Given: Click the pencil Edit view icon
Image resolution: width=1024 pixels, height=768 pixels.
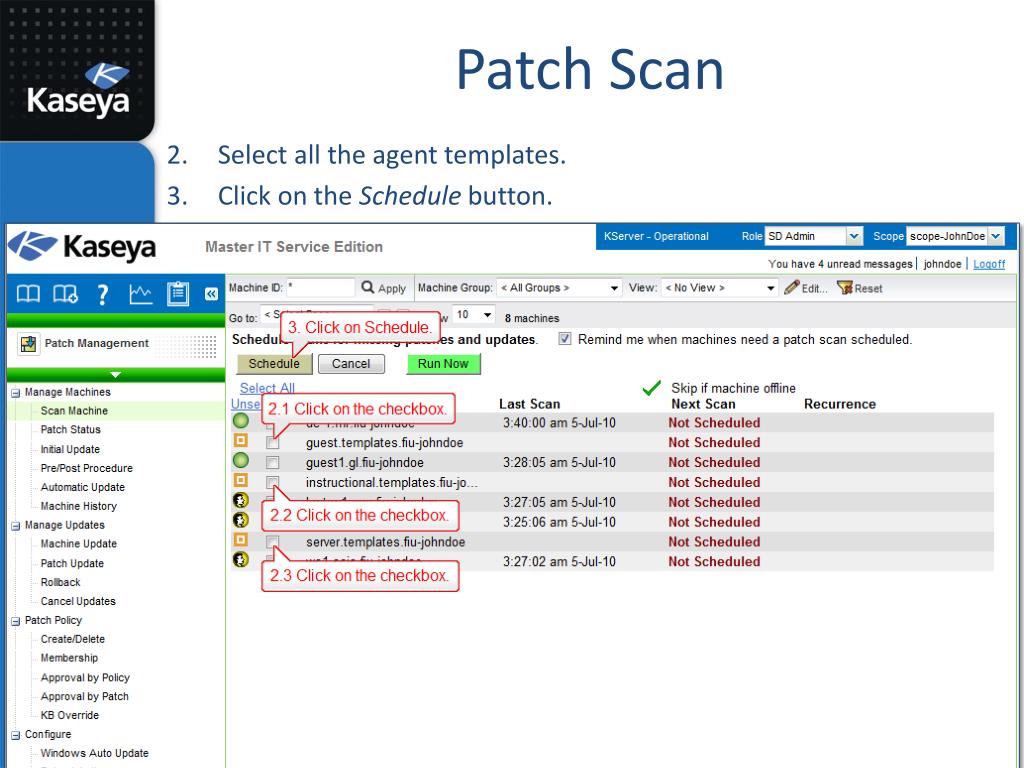Looking at the screenshot, I should click(x=806, y=287).
